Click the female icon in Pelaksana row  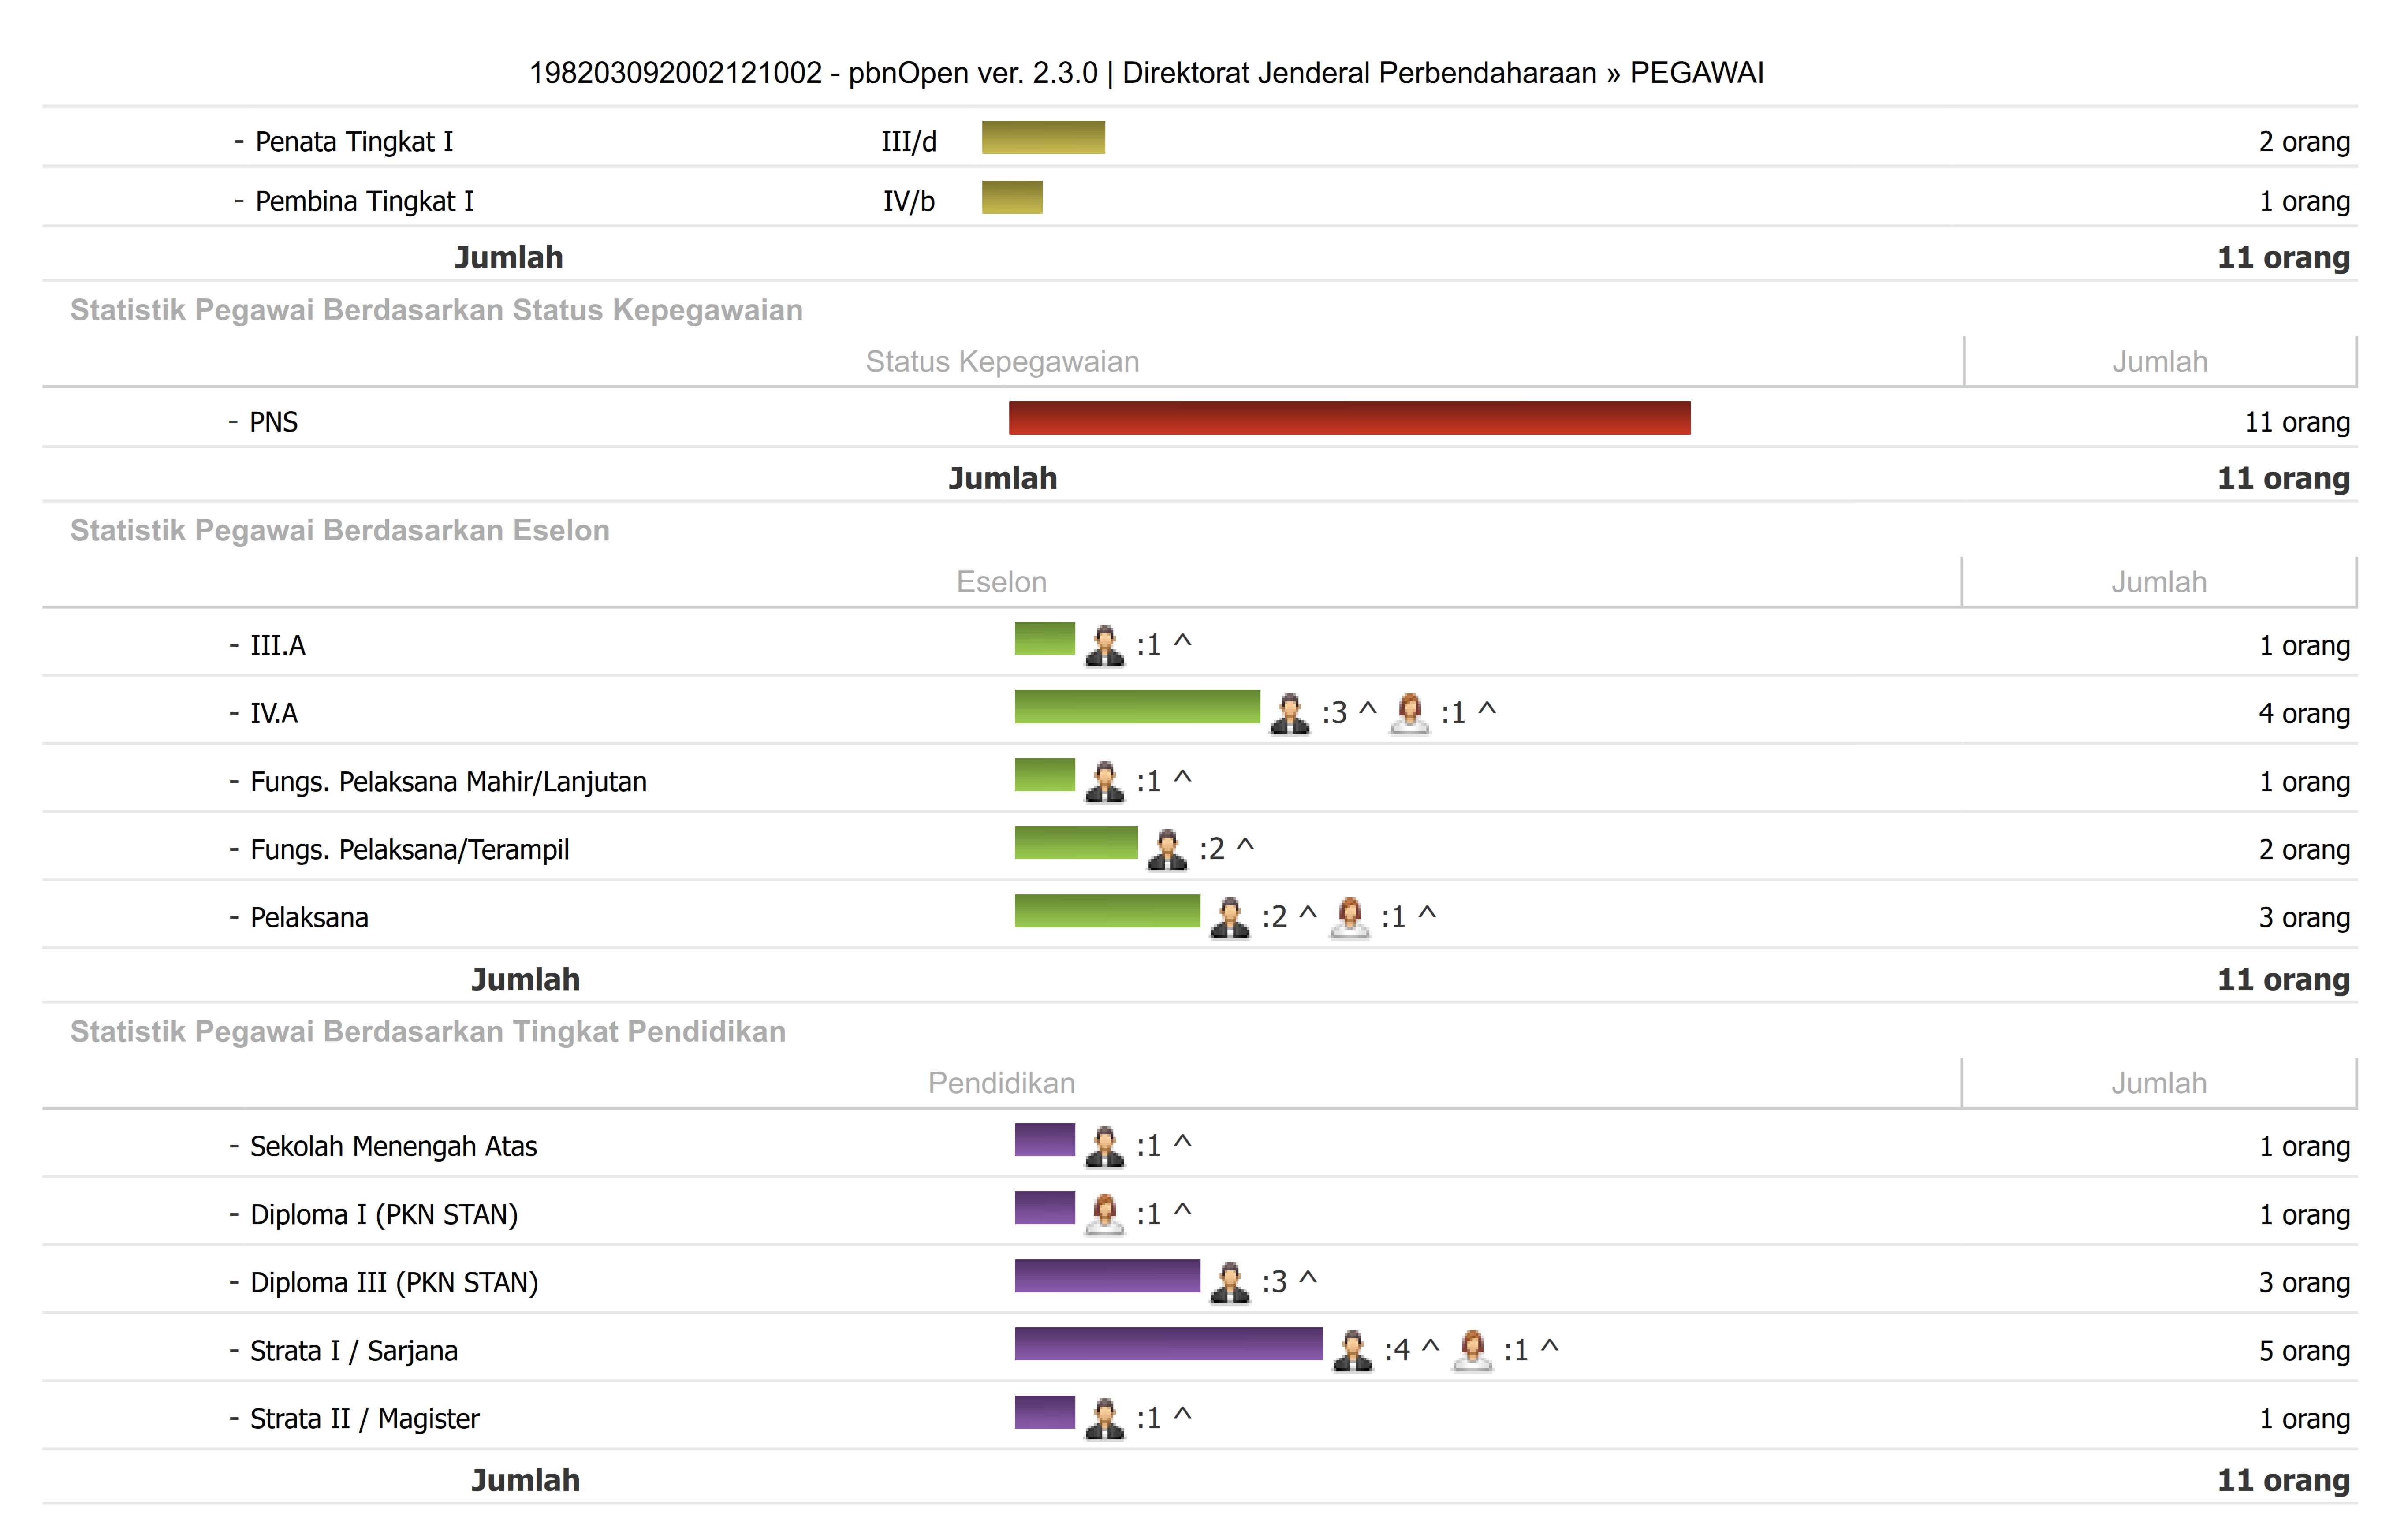coord(1349,917)
